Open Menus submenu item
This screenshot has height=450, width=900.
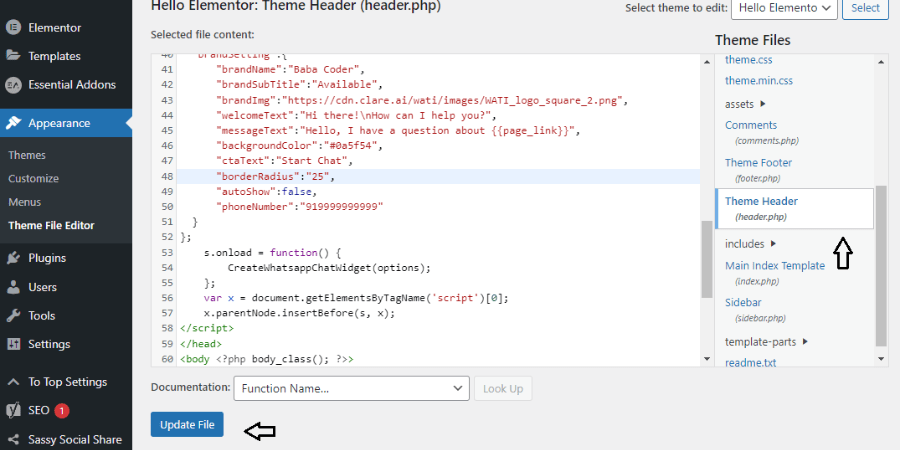click(25, 202)
